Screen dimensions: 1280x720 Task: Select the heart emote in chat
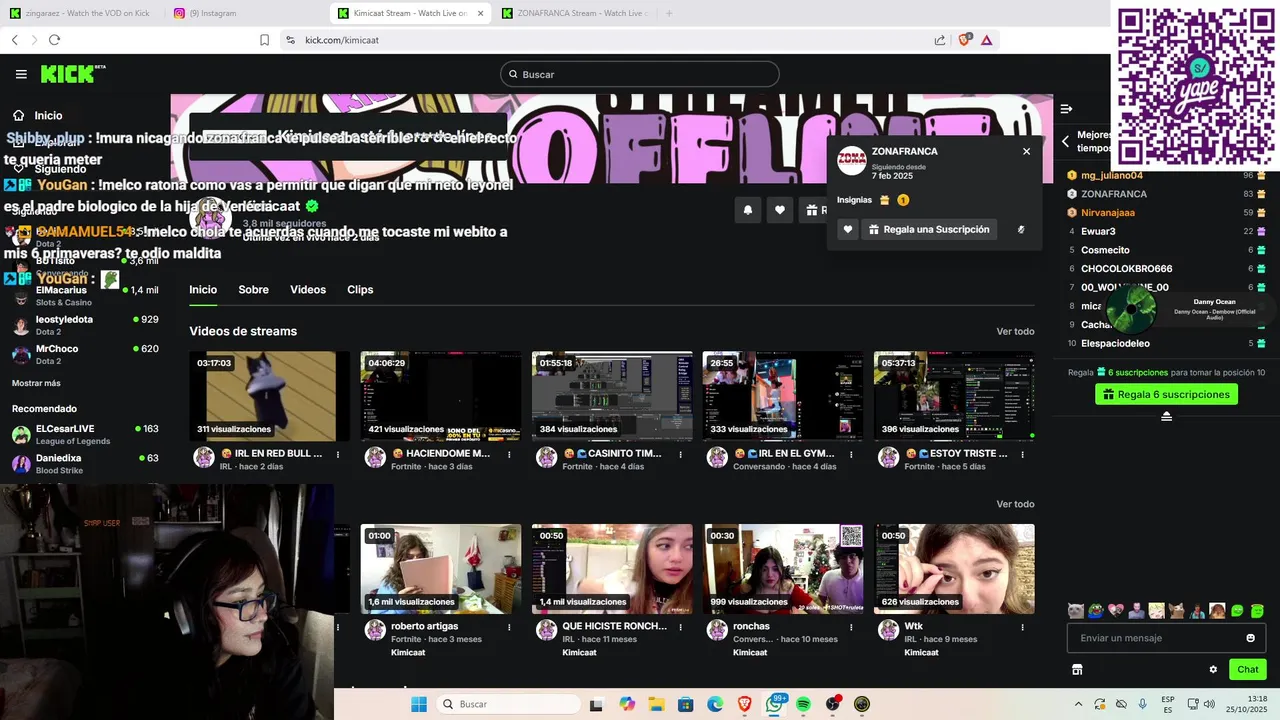pyautogui.click(x=1116, y=611)
